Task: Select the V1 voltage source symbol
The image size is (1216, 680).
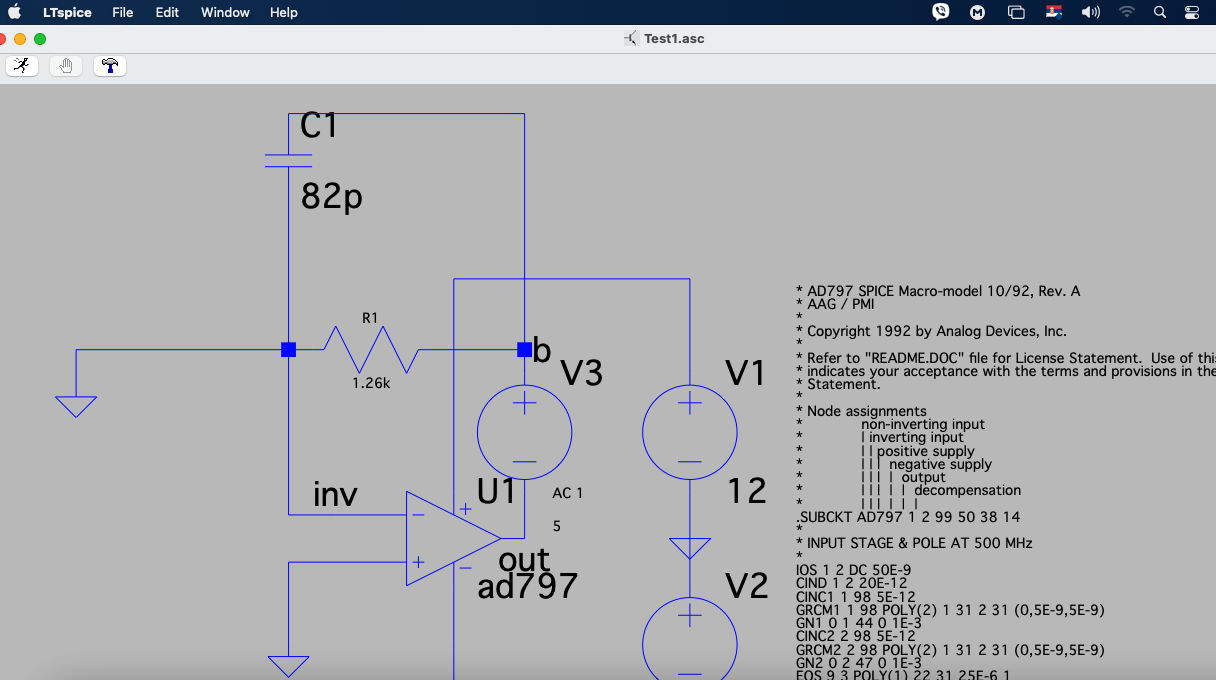Action: (689, 433)
